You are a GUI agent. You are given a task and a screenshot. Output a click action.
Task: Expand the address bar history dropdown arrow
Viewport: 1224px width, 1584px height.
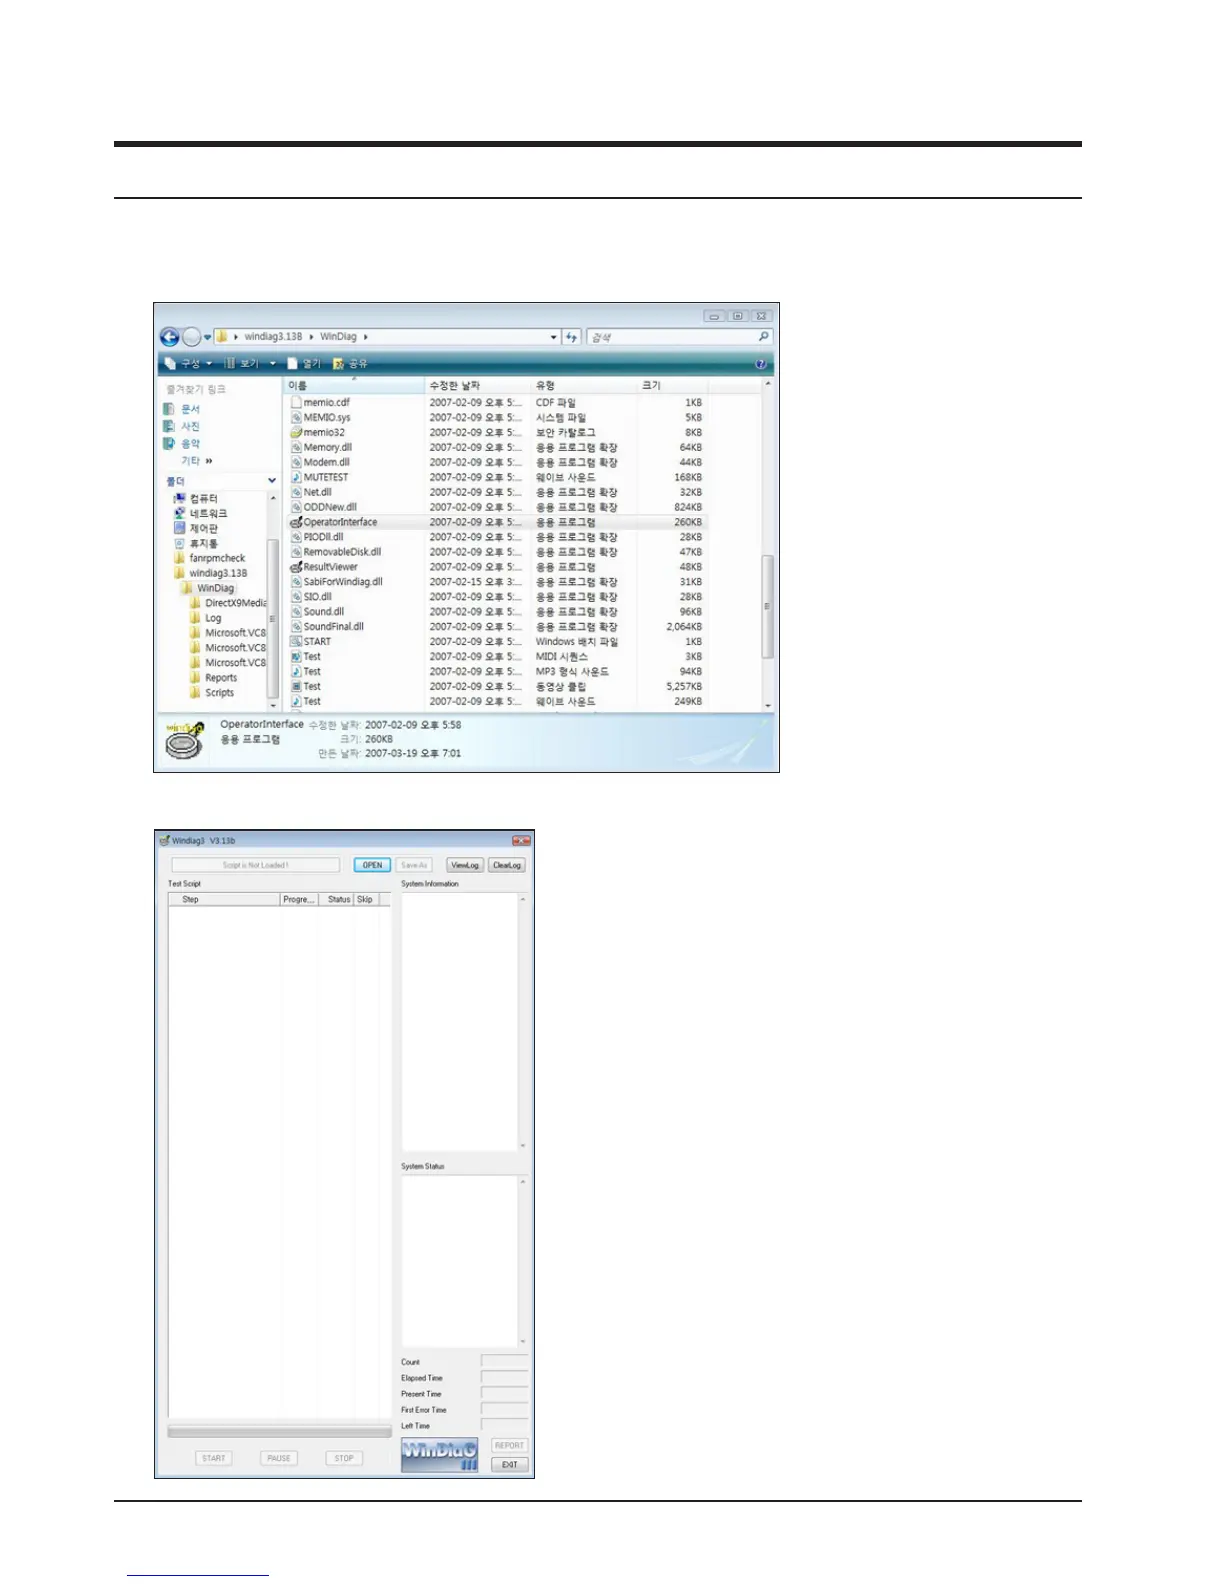(554, 337)
